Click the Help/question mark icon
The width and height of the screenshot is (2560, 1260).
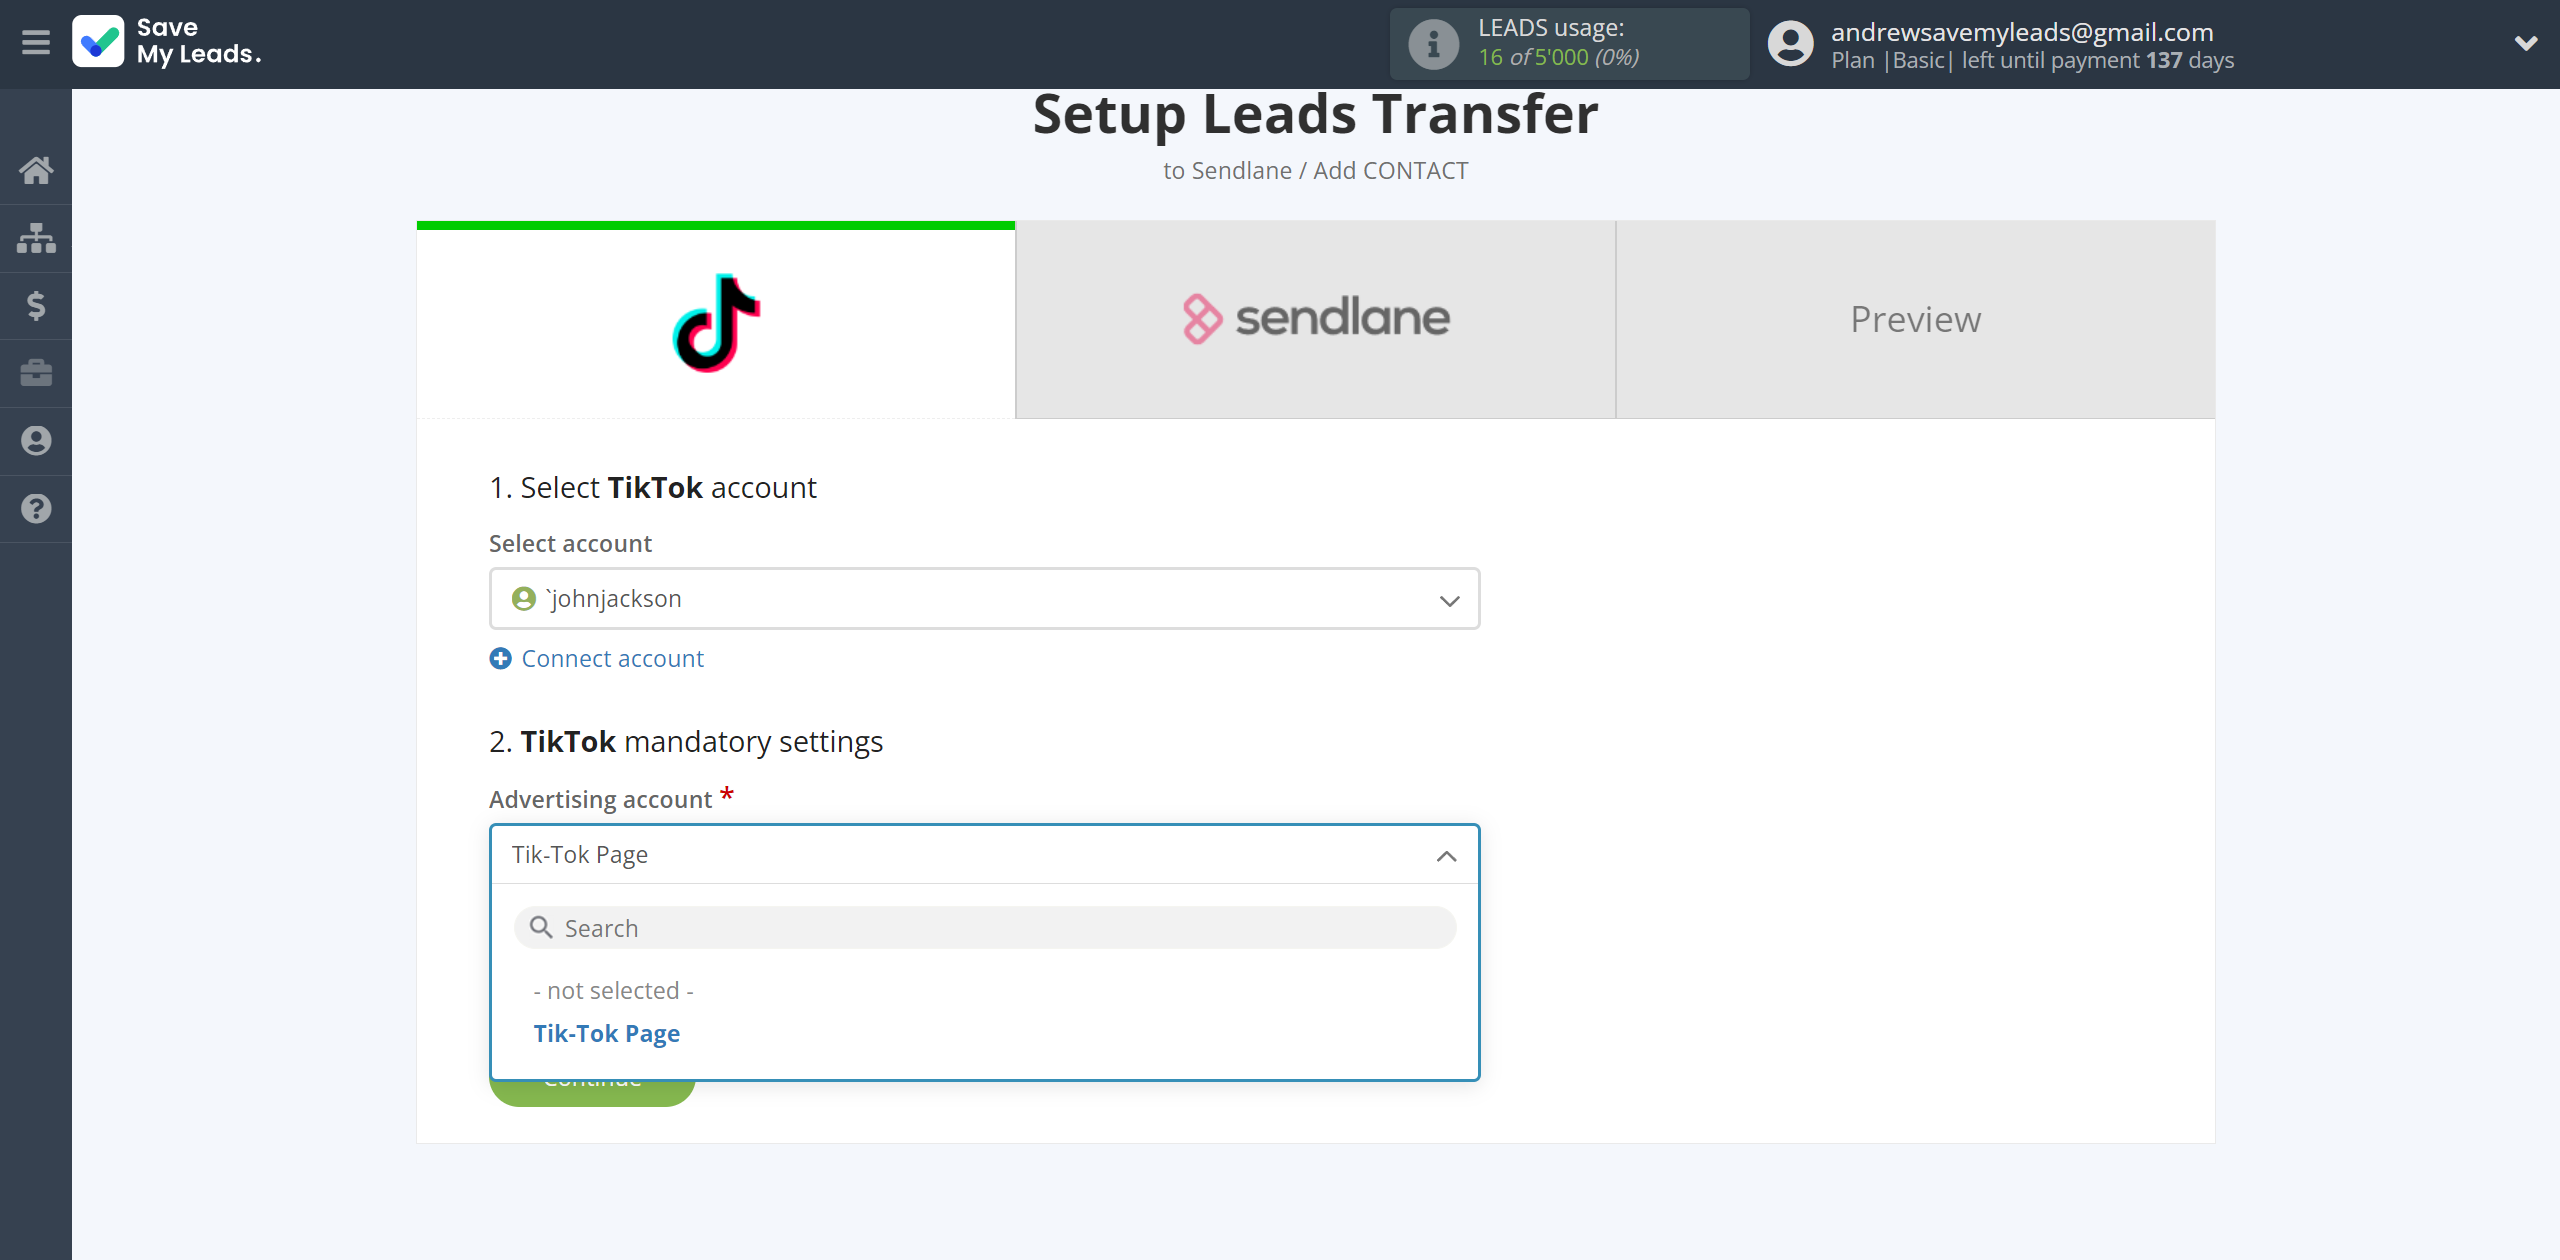pyautogui.click(x=36, y=506)
